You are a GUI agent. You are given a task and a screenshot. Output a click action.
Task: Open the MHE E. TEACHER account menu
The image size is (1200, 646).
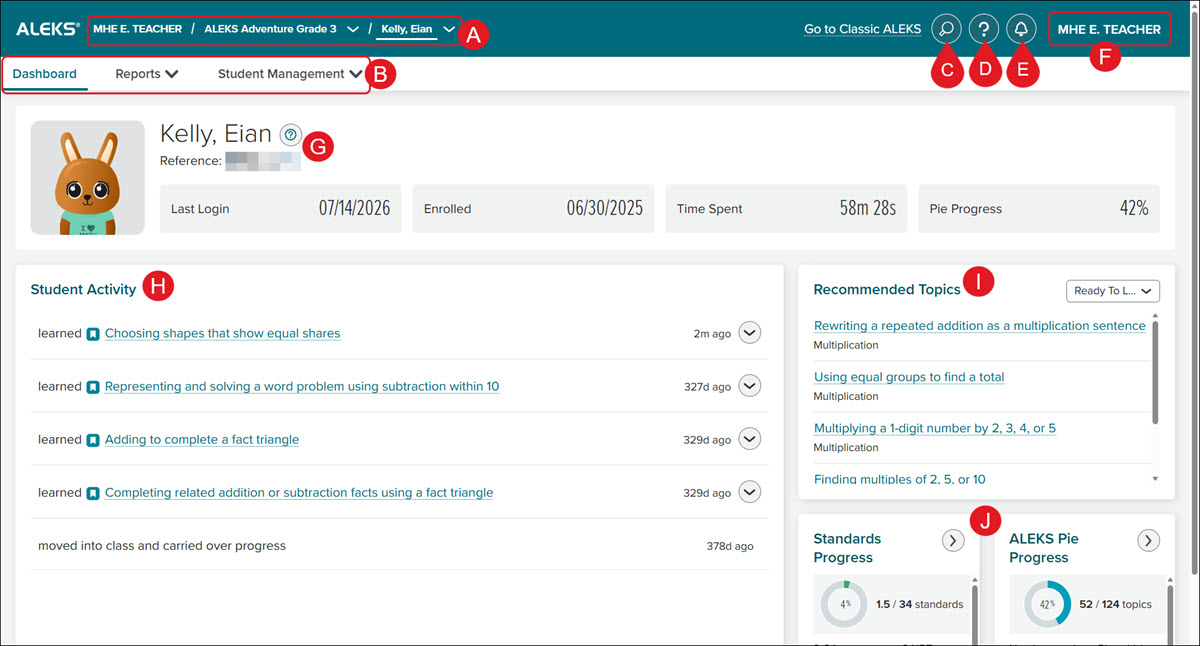[1109, 29]
